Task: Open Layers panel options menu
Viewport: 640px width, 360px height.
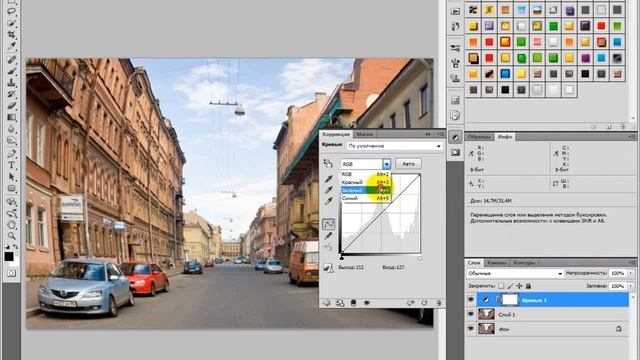Action: point(632,262)
